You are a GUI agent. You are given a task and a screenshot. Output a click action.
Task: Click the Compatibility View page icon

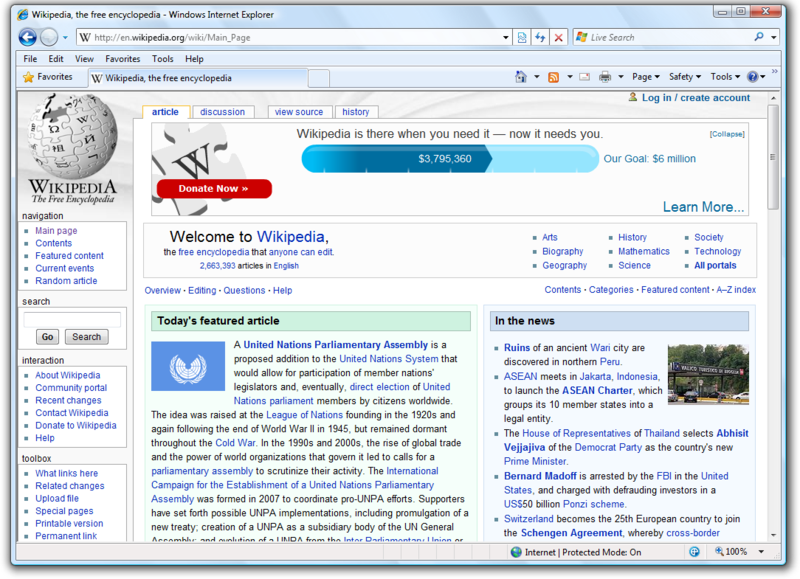pos(521,37)
